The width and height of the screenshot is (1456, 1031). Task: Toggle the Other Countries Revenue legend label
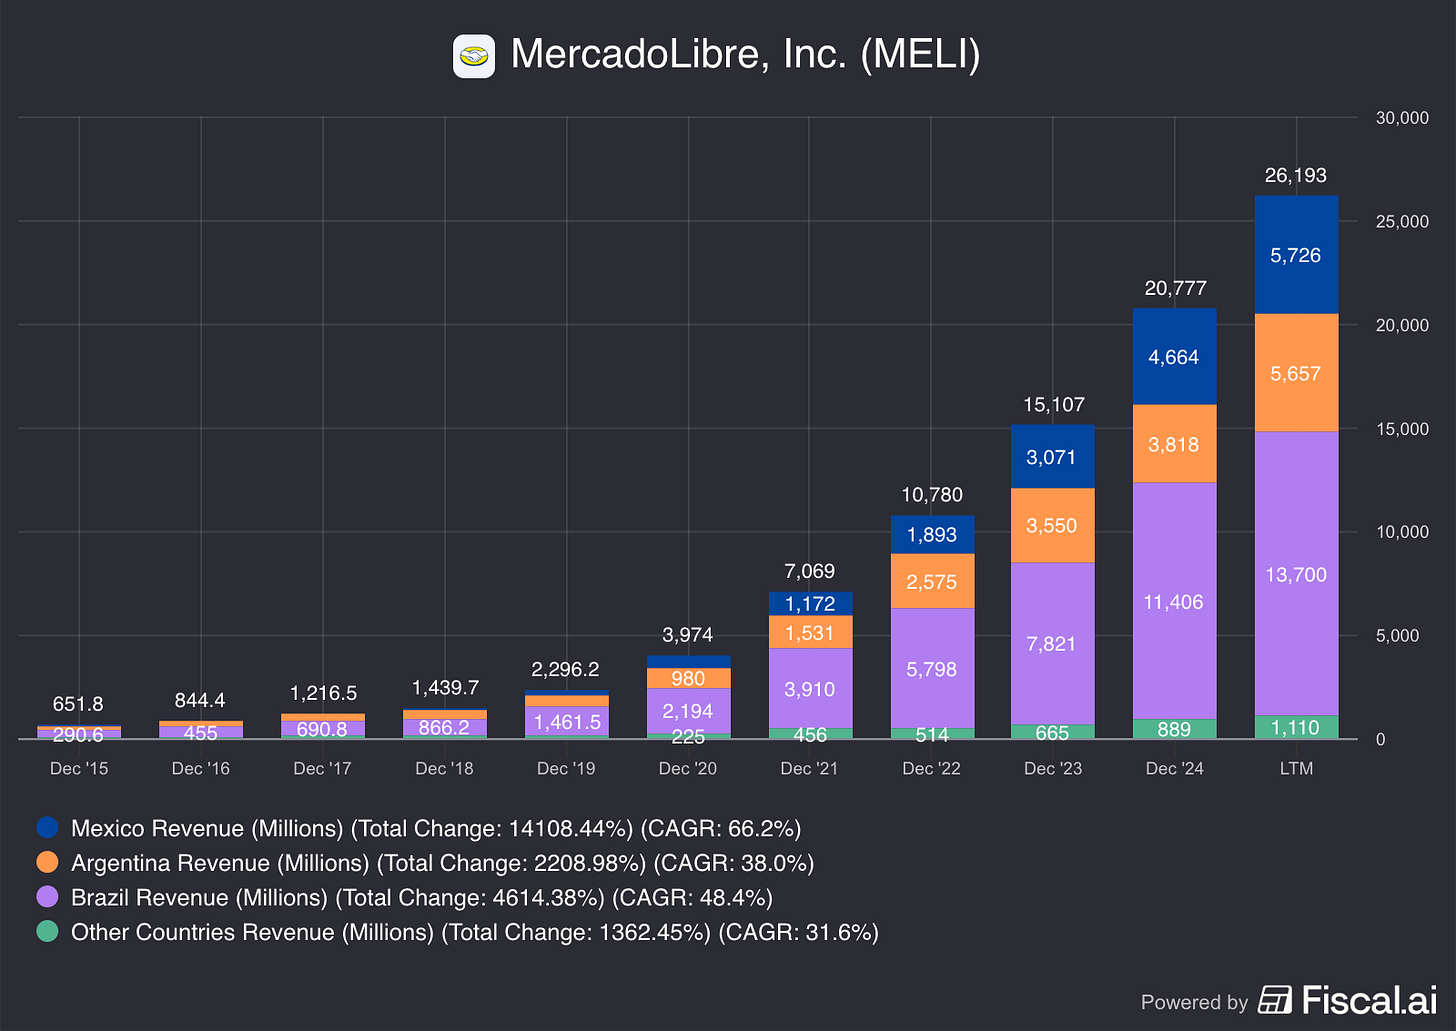pos(475,932)
